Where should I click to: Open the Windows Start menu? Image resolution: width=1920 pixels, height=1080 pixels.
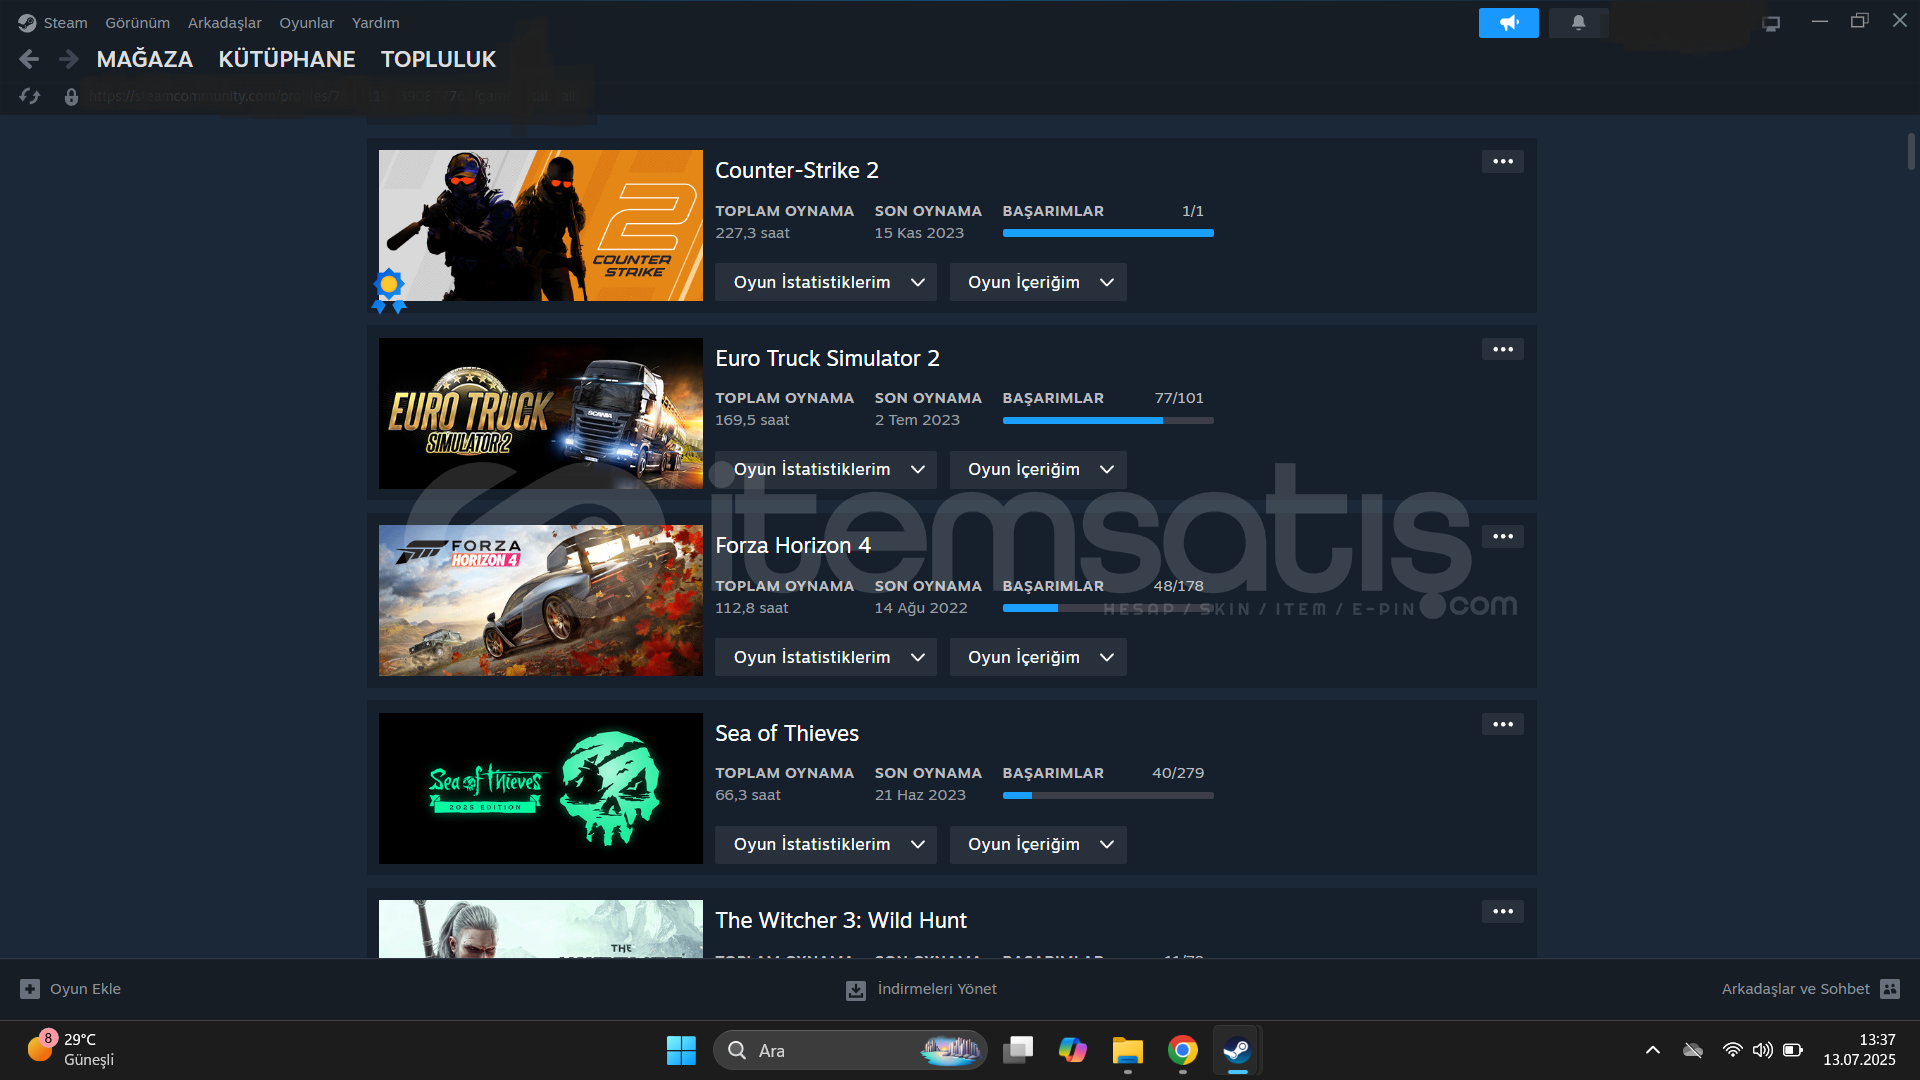(x=681, y=1050)
